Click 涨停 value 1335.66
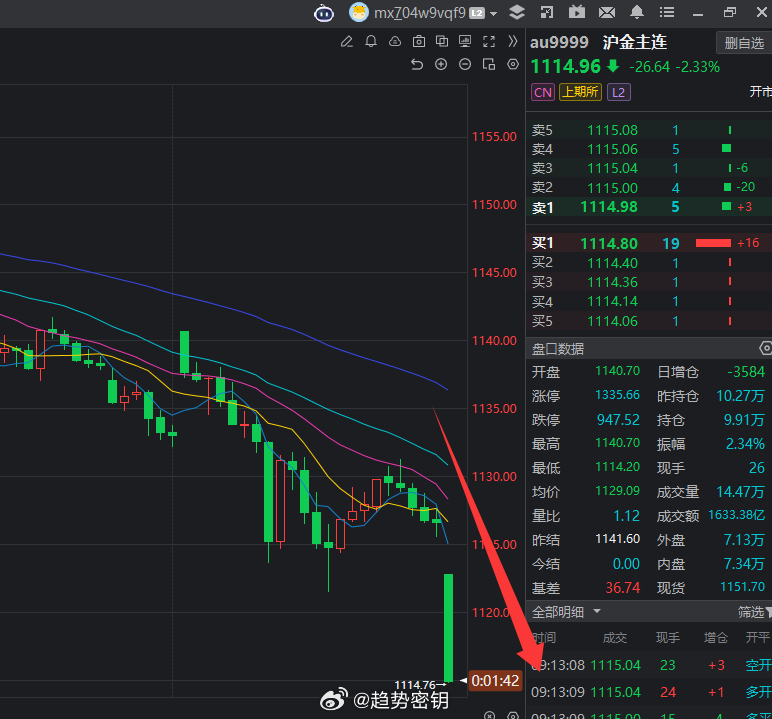The height and width of the screenshot is (719, 772). coord(617,395)
